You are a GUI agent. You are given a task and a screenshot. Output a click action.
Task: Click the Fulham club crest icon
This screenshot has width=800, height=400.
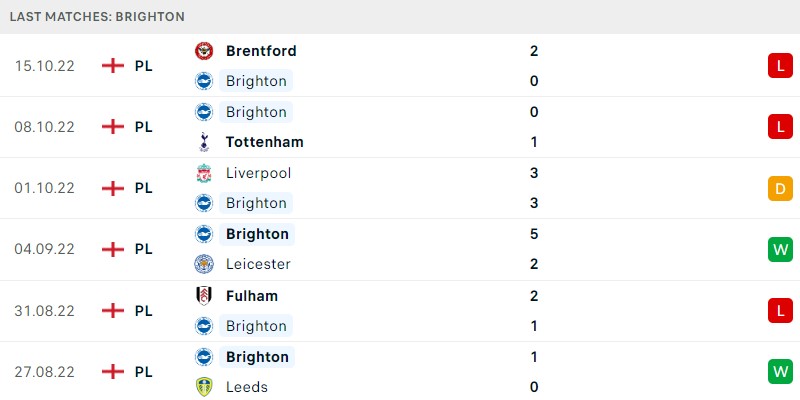[204, 295]
